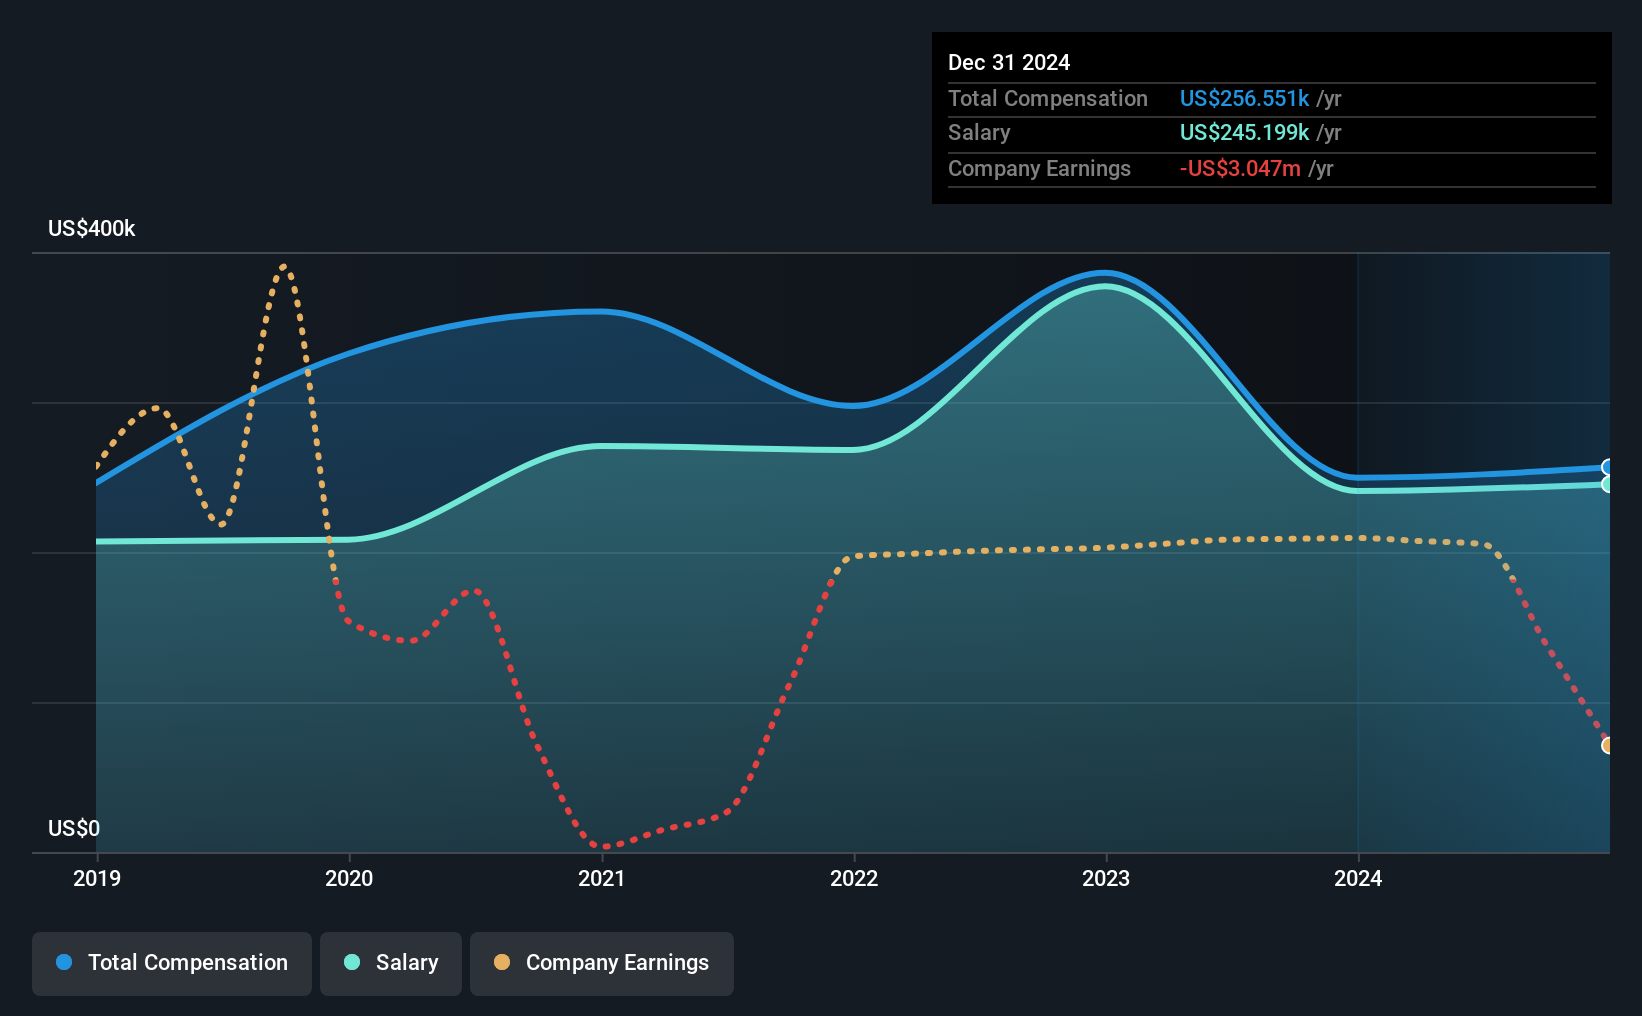This screenshot has width=1642, height=1016.
Task: Click the US$0 y-axis label
Action: click(74, 828)
